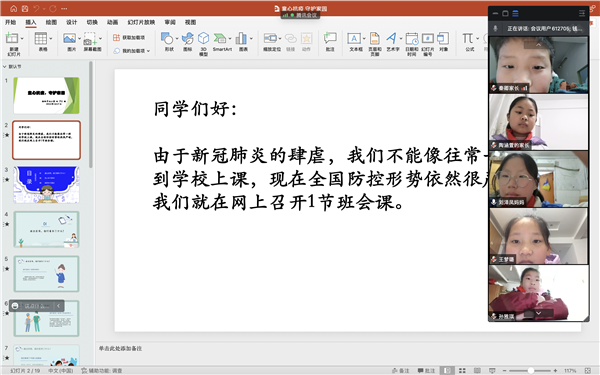Insert a 3D model
The width and height of the screenshot is (600, 375).
203,43
